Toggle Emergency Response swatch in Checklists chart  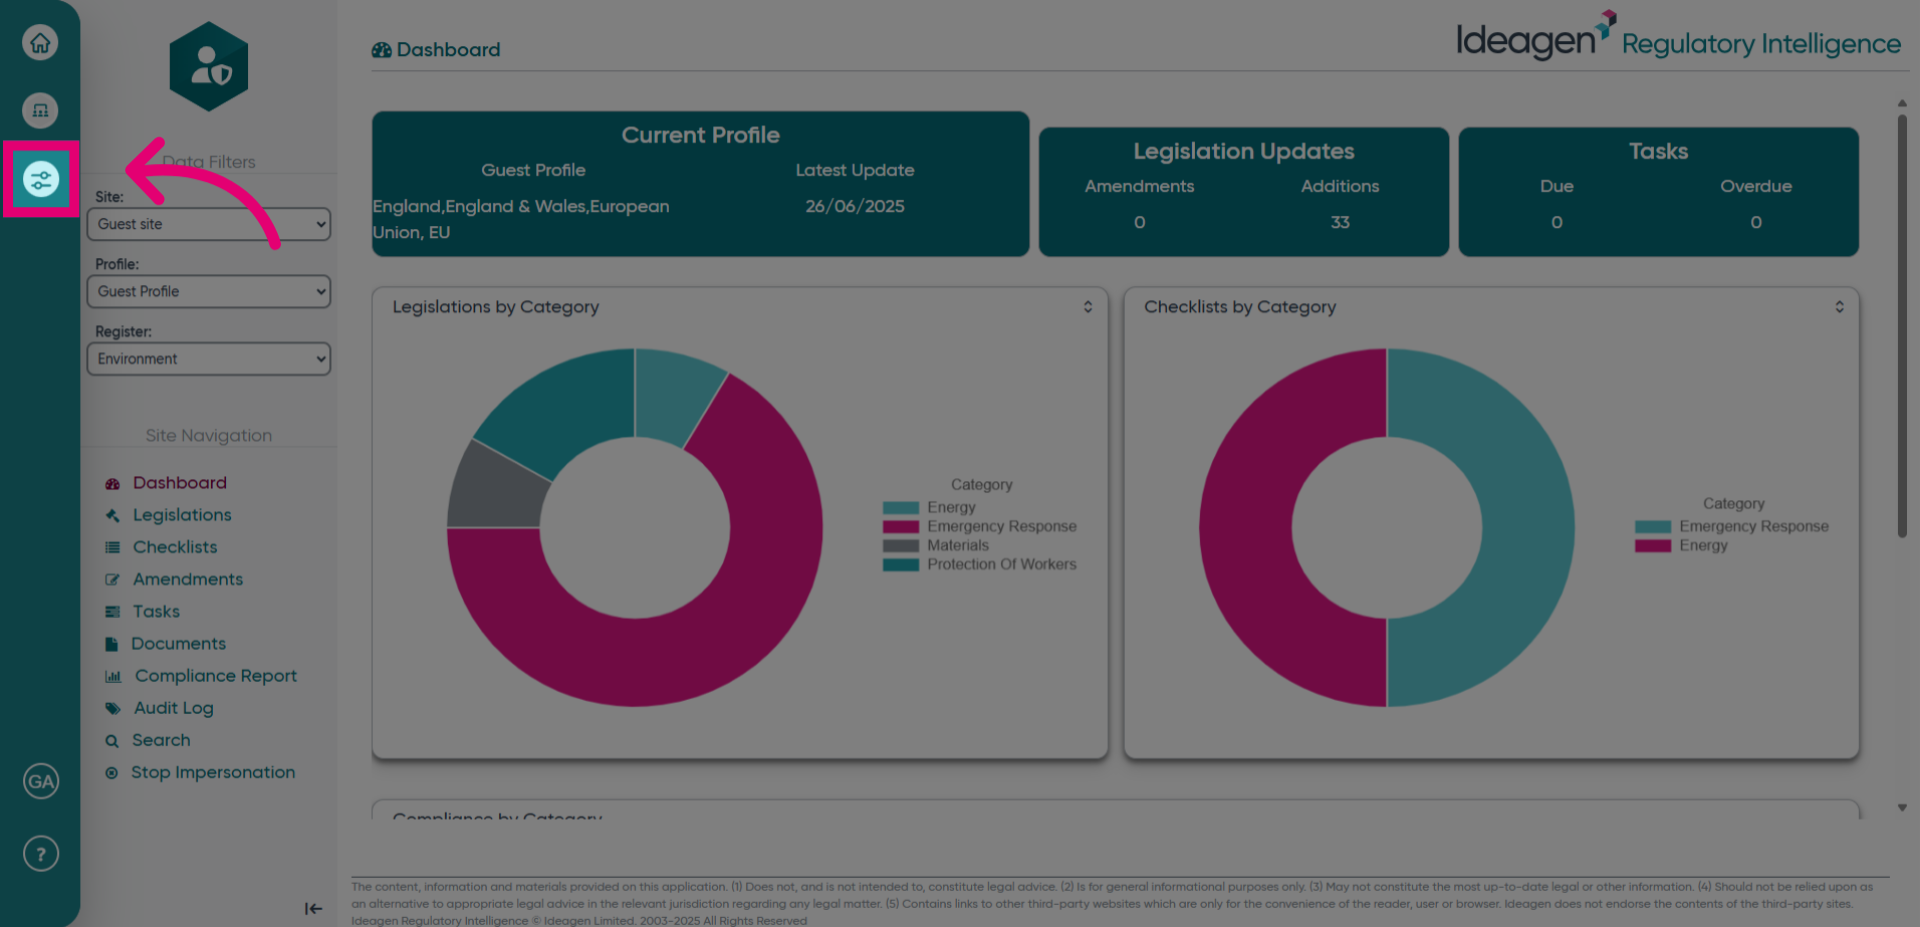click(x=1653, y=527)
